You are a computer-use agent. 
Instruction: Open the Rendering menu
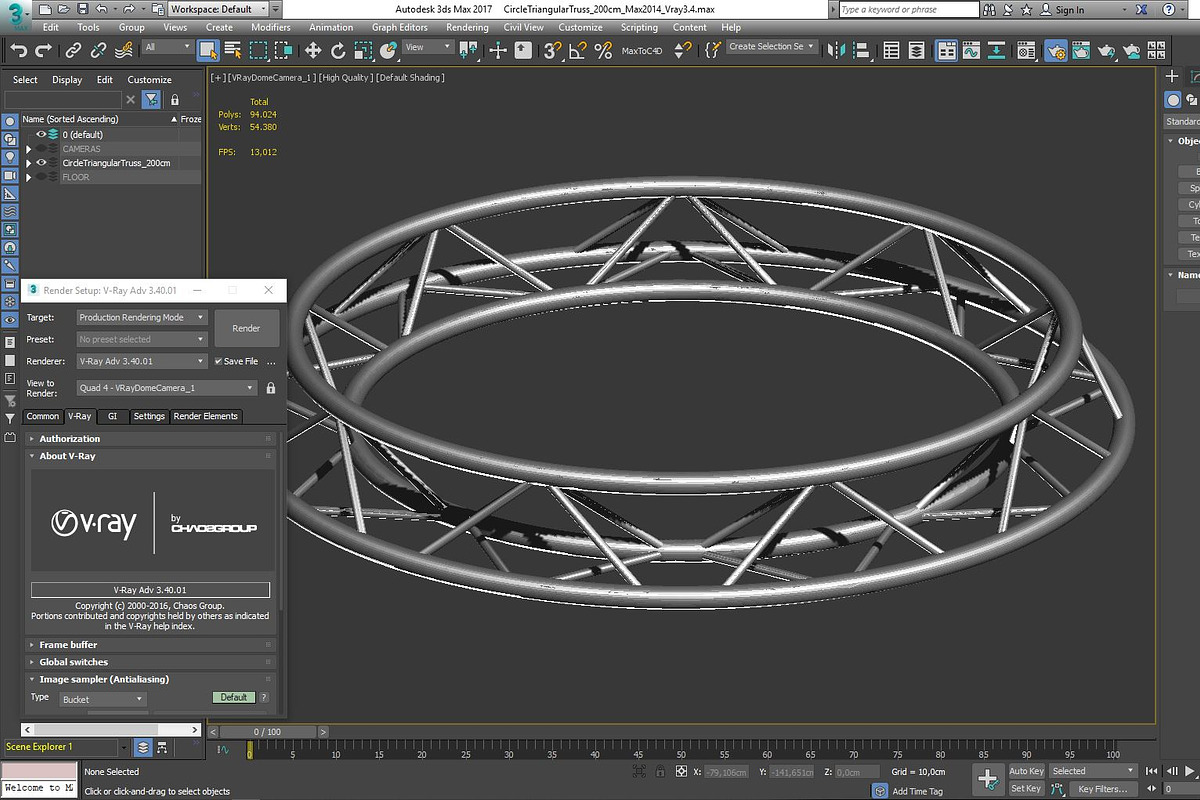[467, 27]
